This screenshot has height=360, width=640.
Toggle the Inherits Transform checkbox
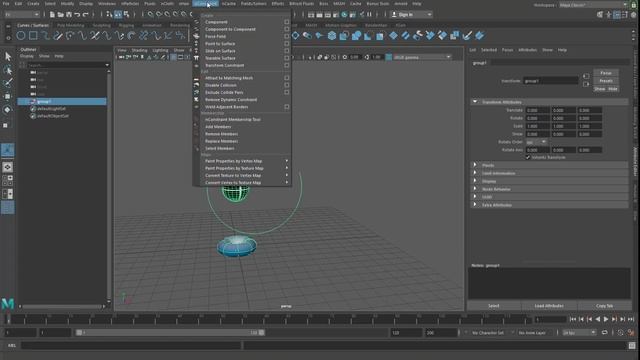[528, 157]
